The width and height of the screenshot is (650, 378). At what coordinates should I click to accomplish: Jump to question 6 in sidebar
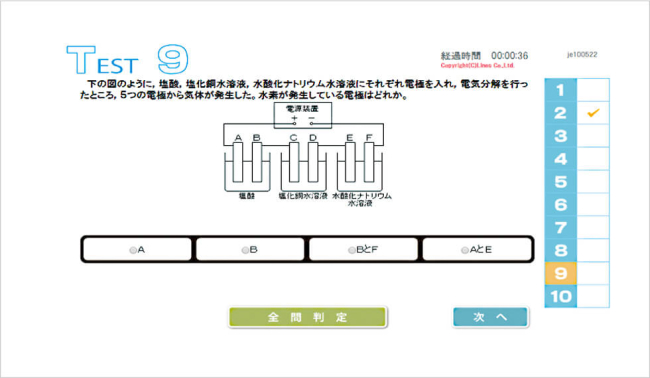pos(560,204)
